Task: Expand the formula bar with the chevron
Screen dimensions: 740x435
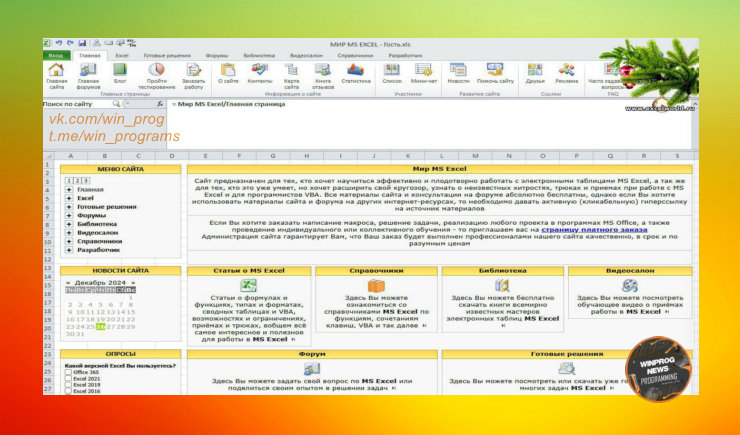Action: coord(695,104)
